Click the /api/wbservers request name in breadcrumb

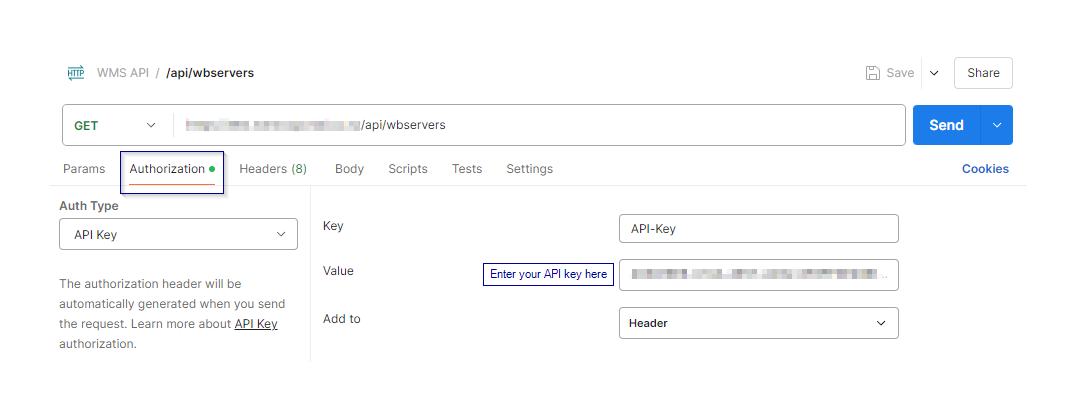[210, 73]
